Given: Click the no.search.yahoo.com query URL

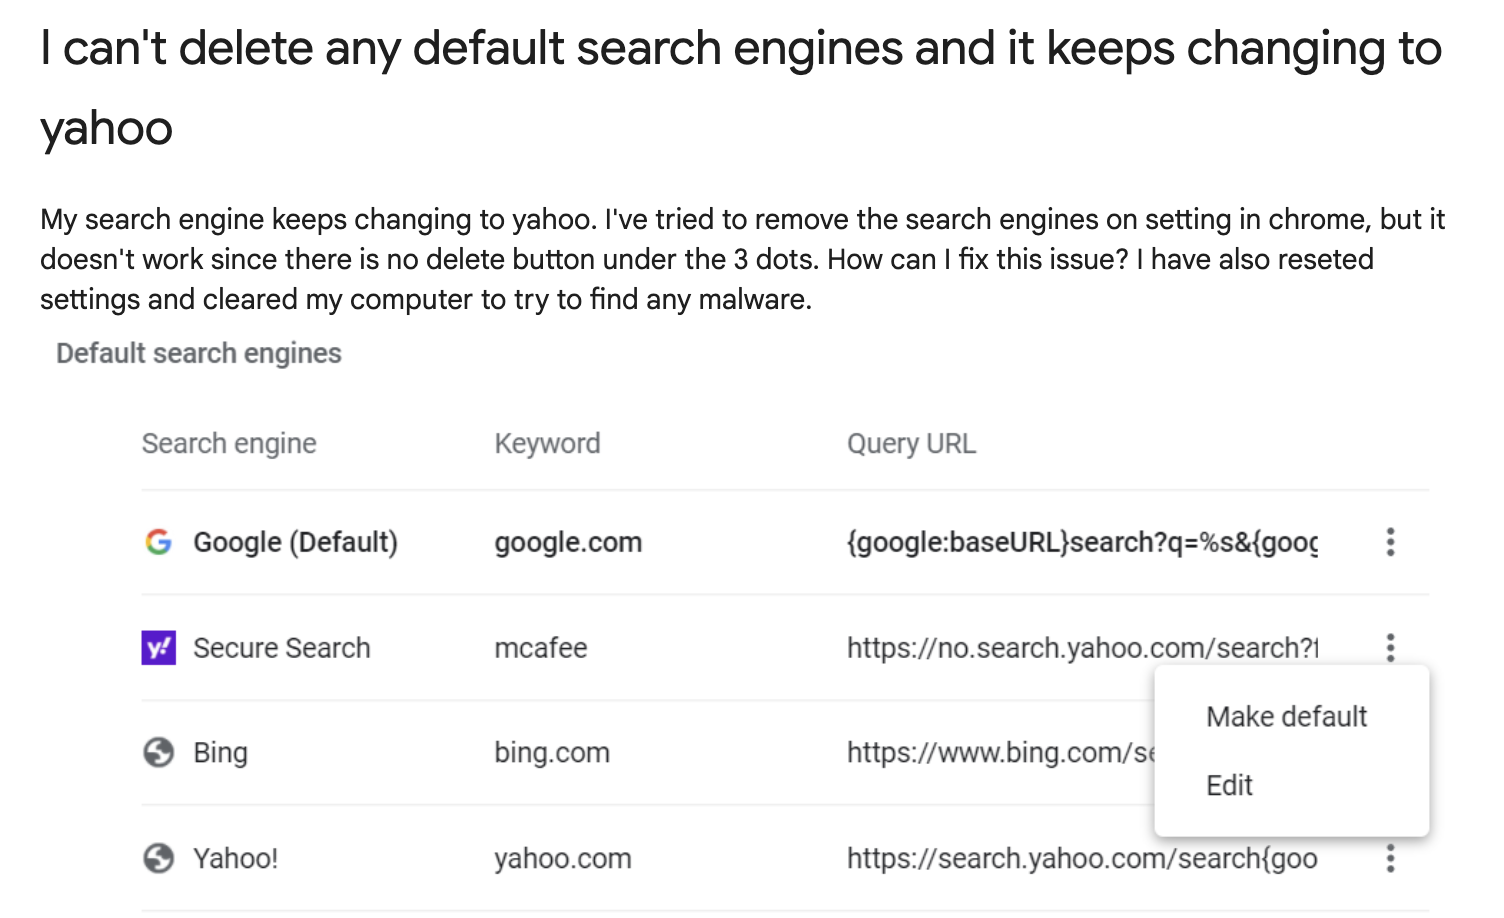Looking at the screenshot, I should click(x=1082, y=648).
